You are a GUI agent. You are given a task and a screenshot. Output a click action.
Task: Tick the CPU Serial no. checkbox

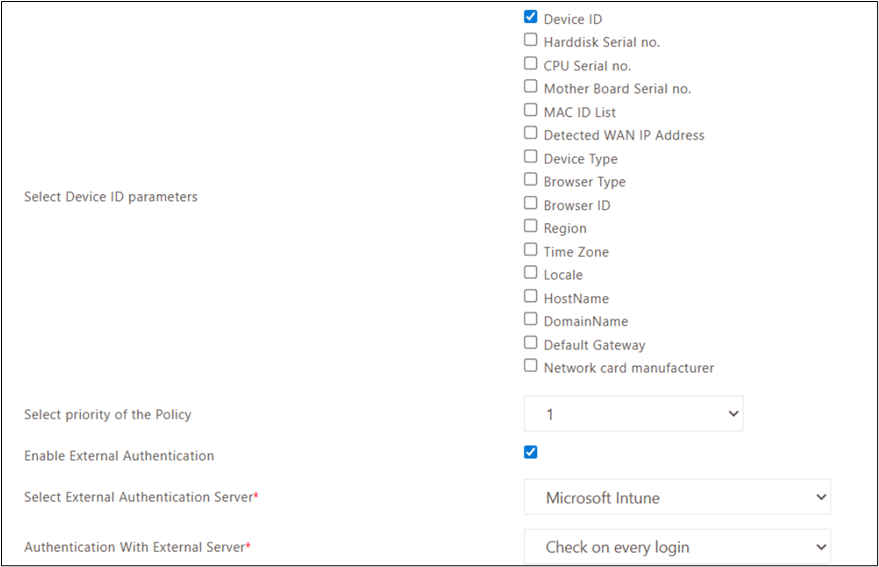[530, 63]
